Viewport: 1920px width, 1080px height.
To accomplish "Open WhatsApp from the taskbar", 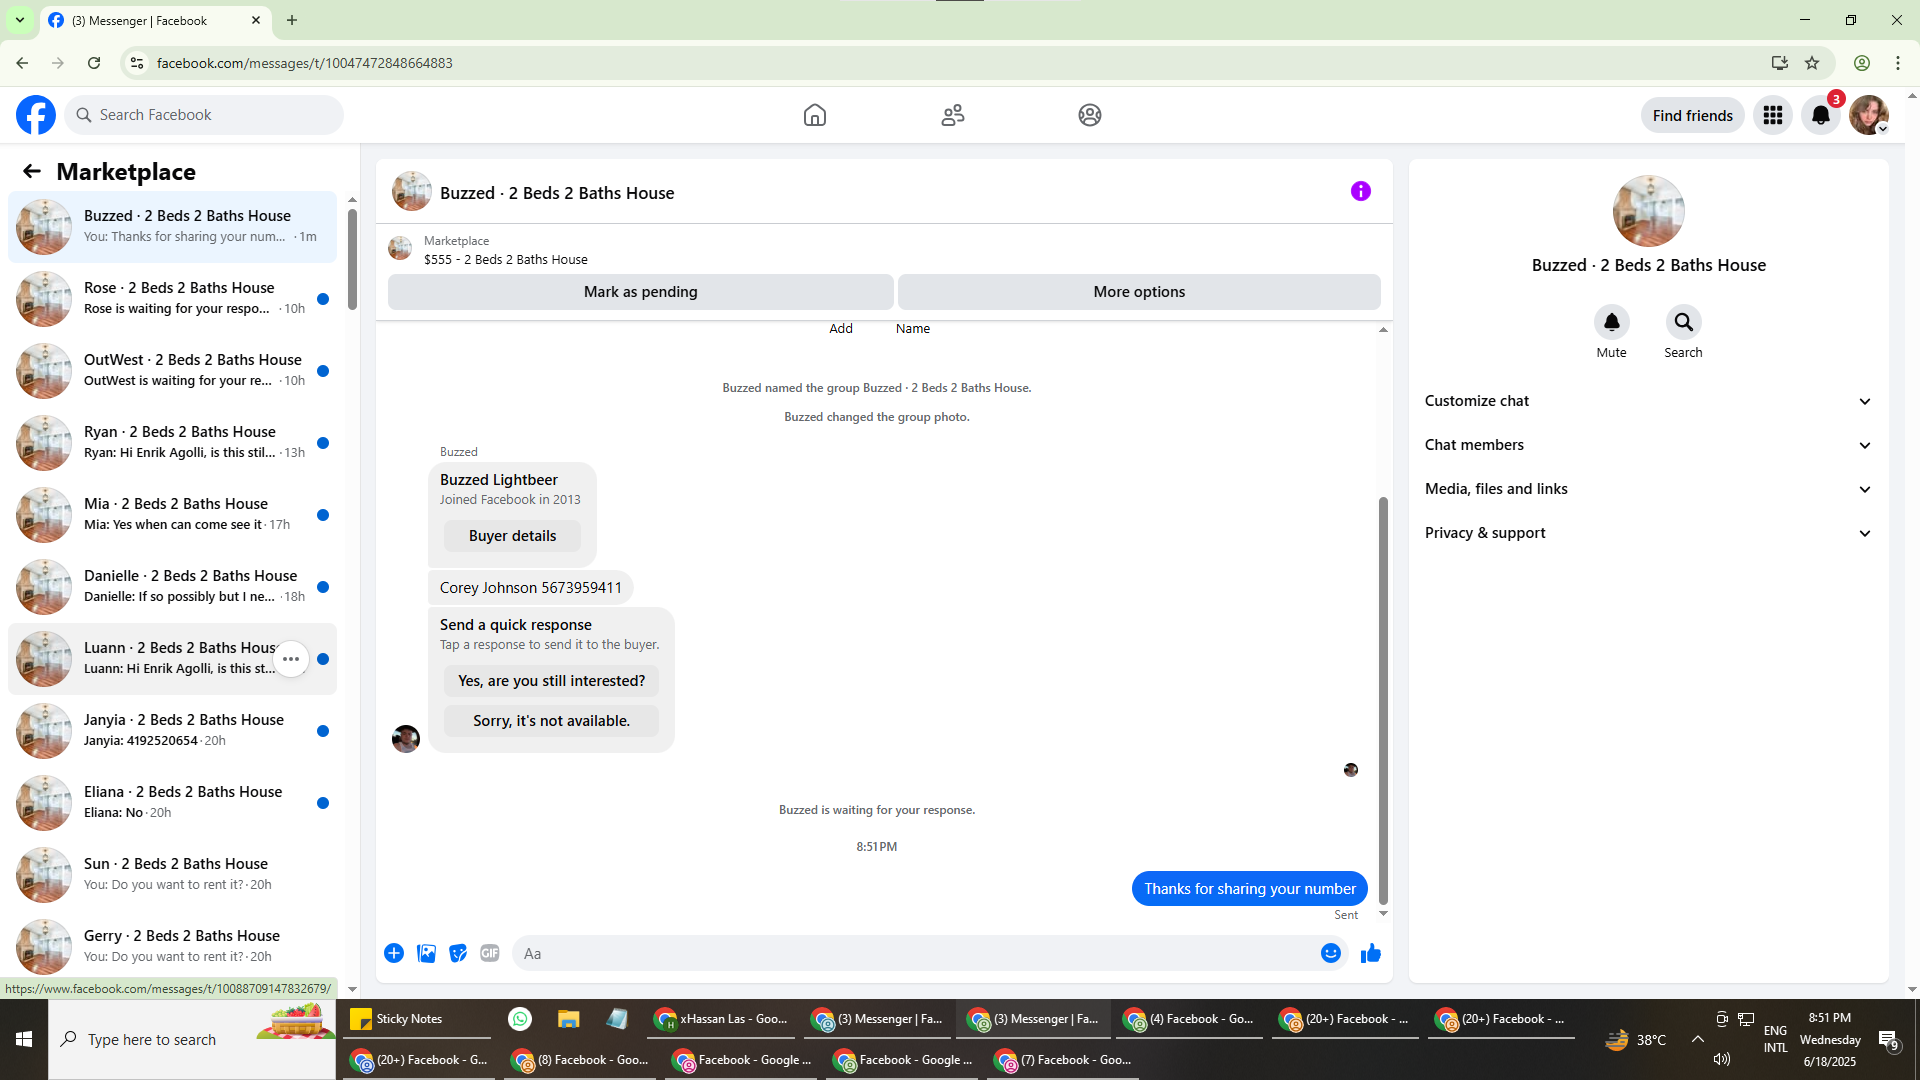I will (520, 1019).
